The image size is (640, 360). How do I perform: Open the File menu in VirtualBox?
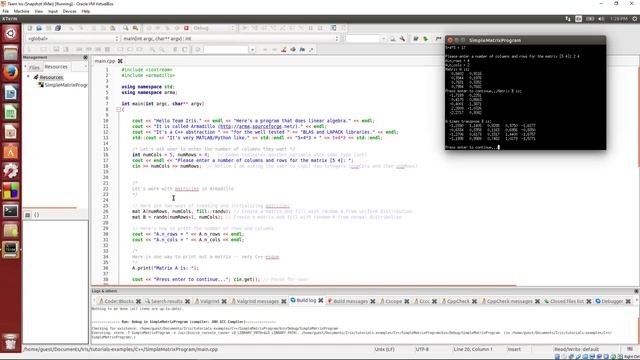5,11
